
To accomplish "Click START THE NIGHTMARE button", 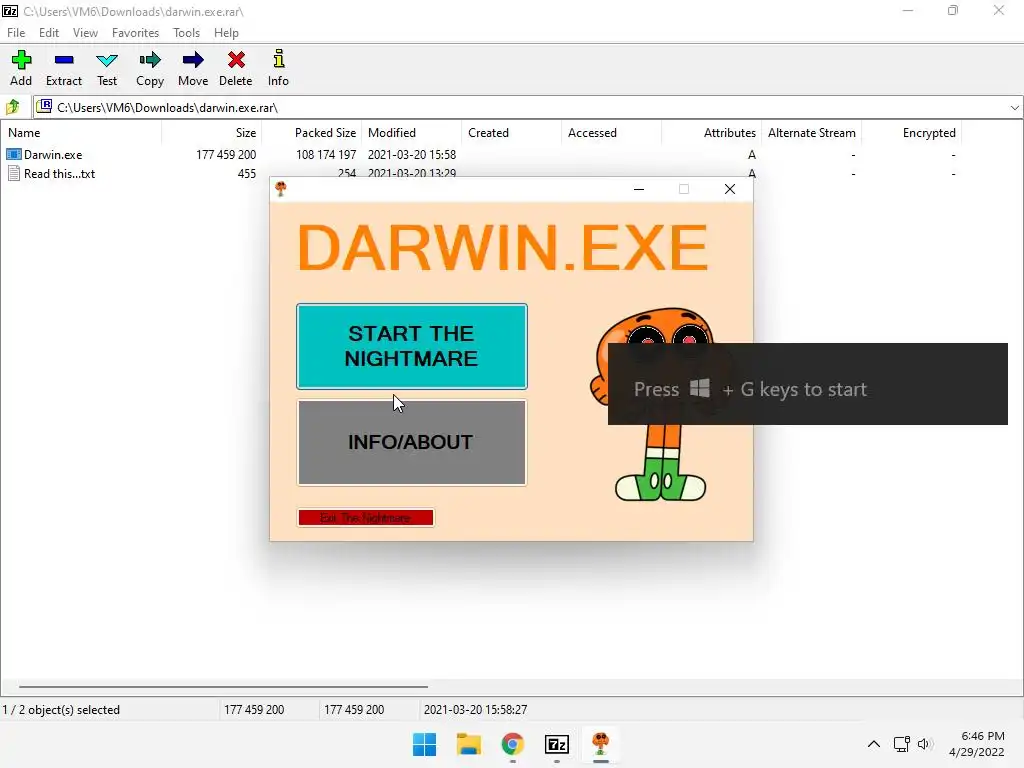I will pyautogui.click(x=411, y=346).
